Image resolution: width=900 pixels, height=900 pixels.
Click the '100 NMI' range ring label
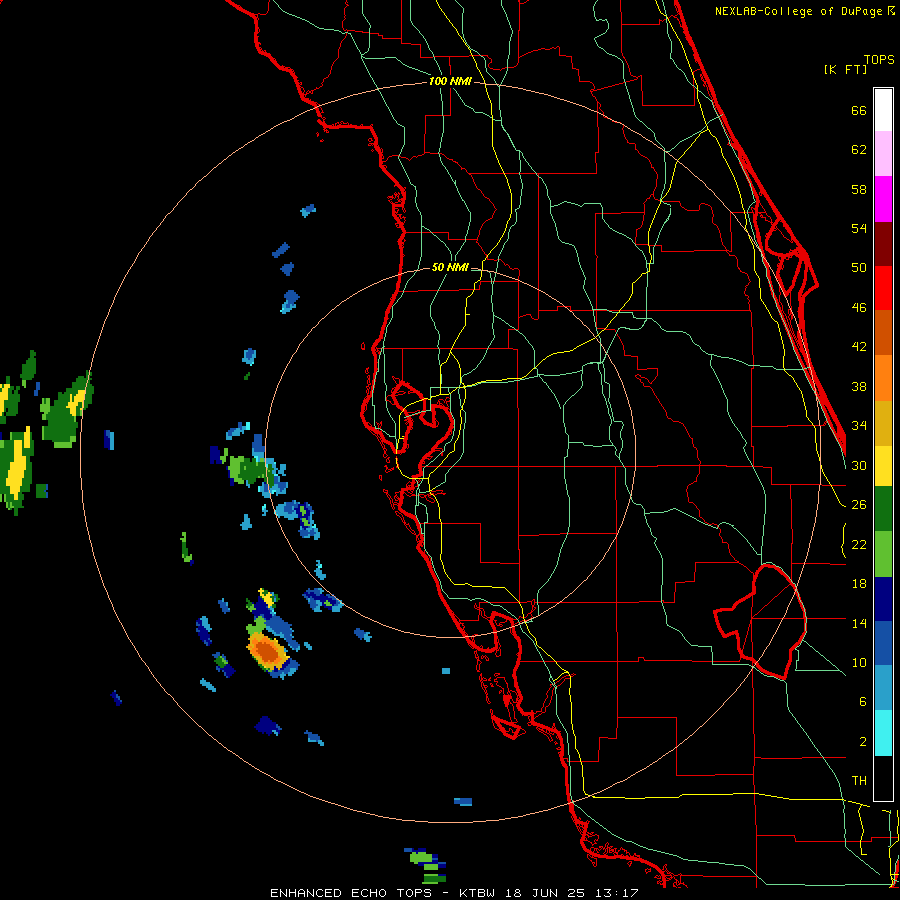[450, 82]
